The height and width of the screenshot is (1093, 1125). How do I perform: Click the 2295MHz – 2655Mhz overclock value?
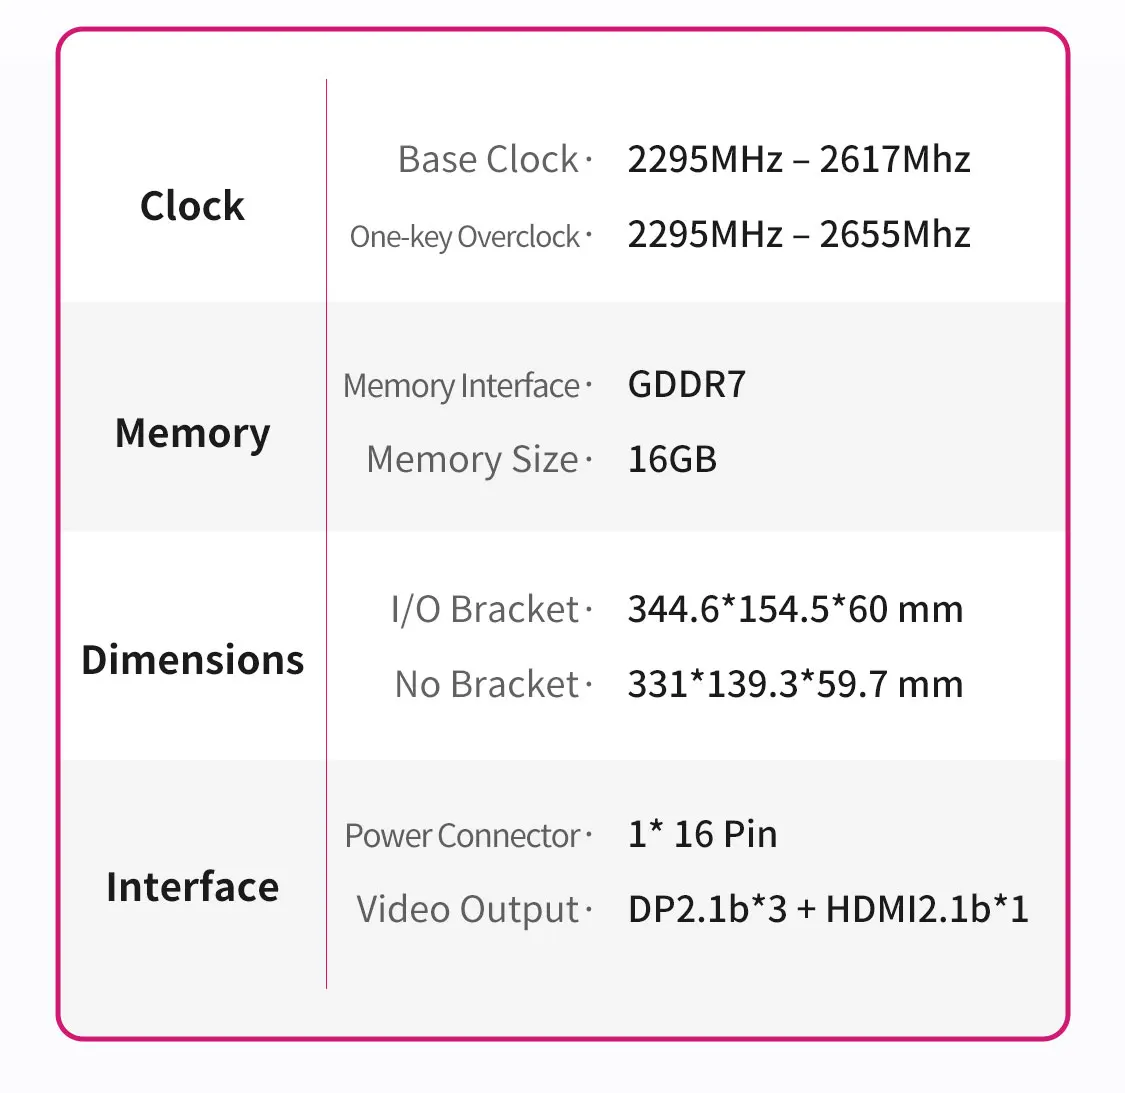pos(798,234)
